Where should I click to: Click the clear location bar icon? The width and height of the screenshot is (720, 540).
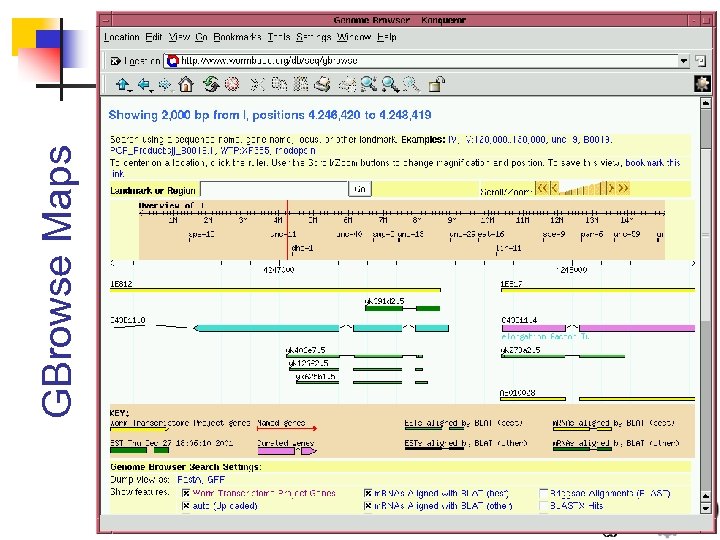[x=115, y=61]
